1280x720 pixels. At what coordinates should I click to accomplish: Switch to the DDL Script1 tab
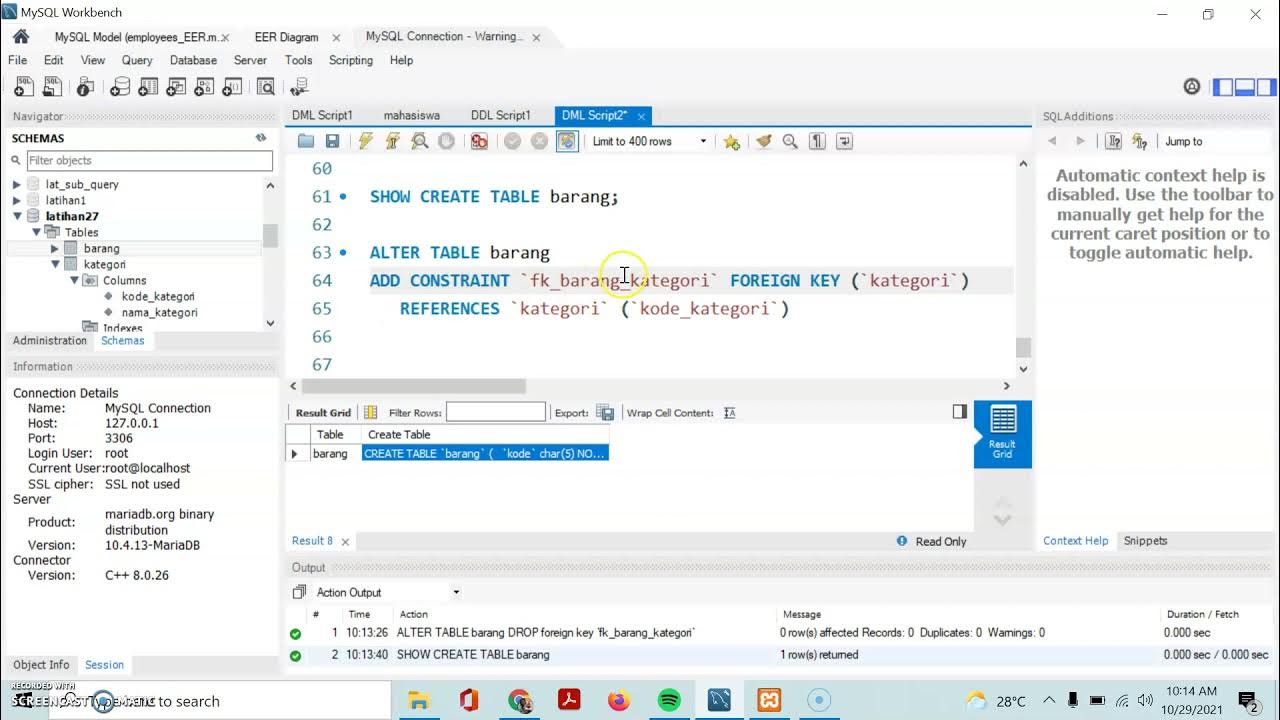click(501, 115)
